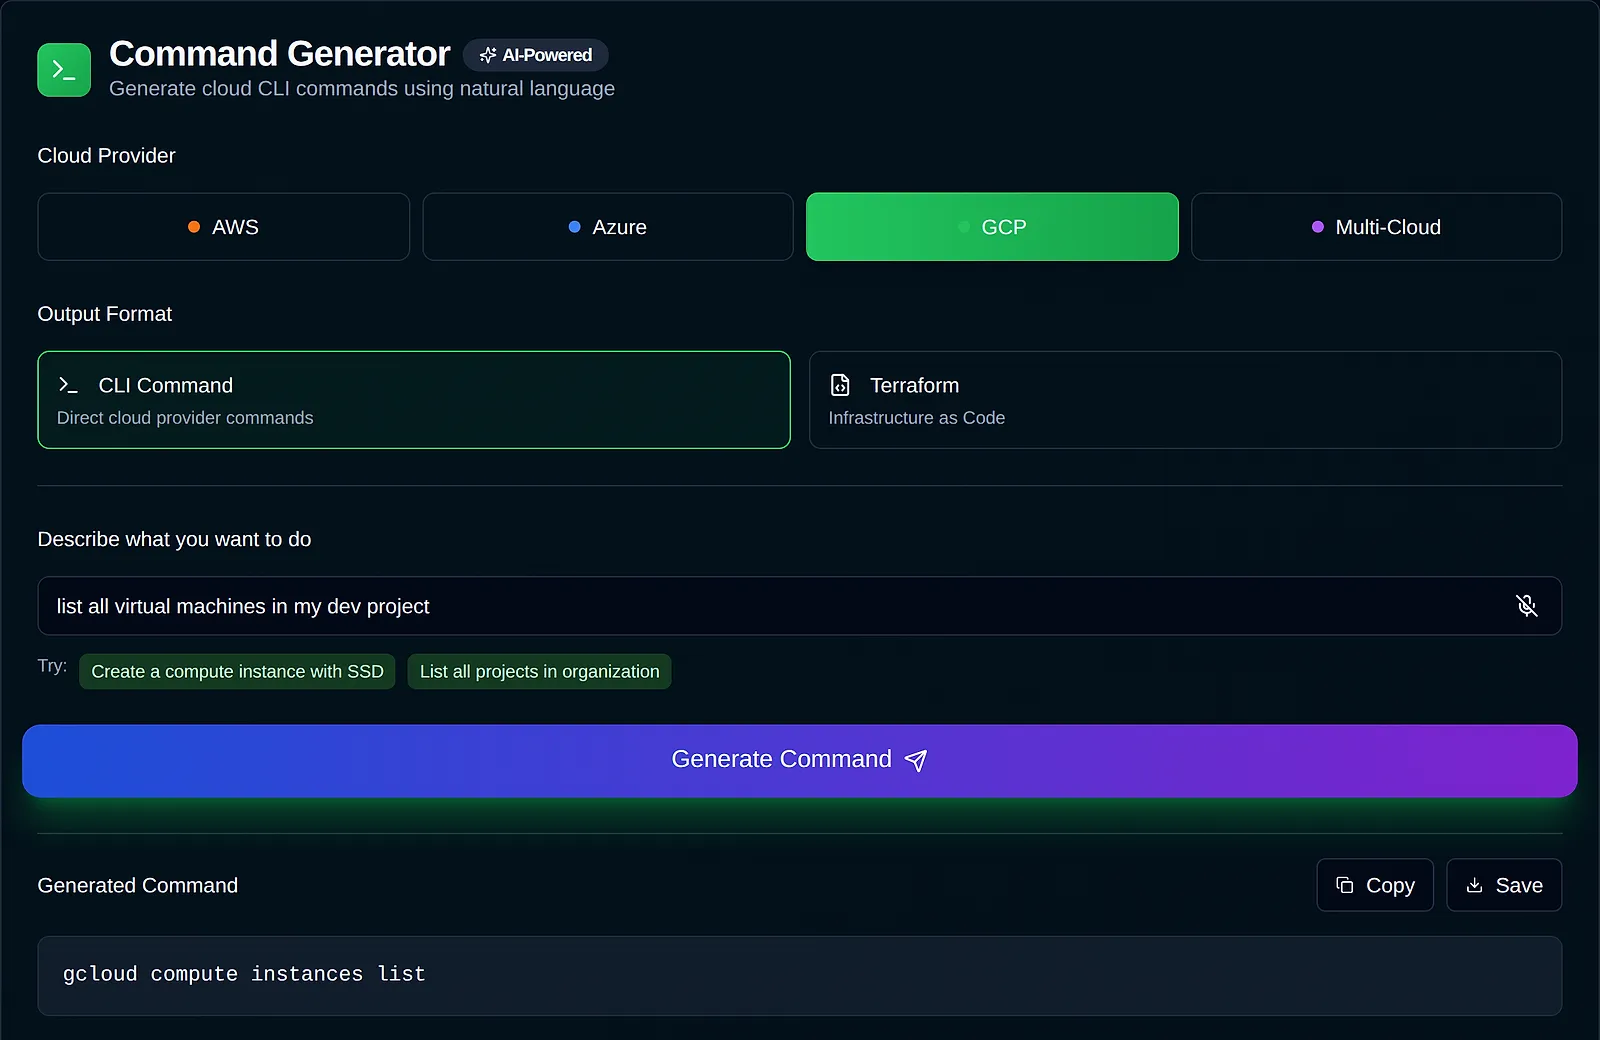Select Azure as cloud provider
This screenshot has height=1040, width=1600.
608,227
